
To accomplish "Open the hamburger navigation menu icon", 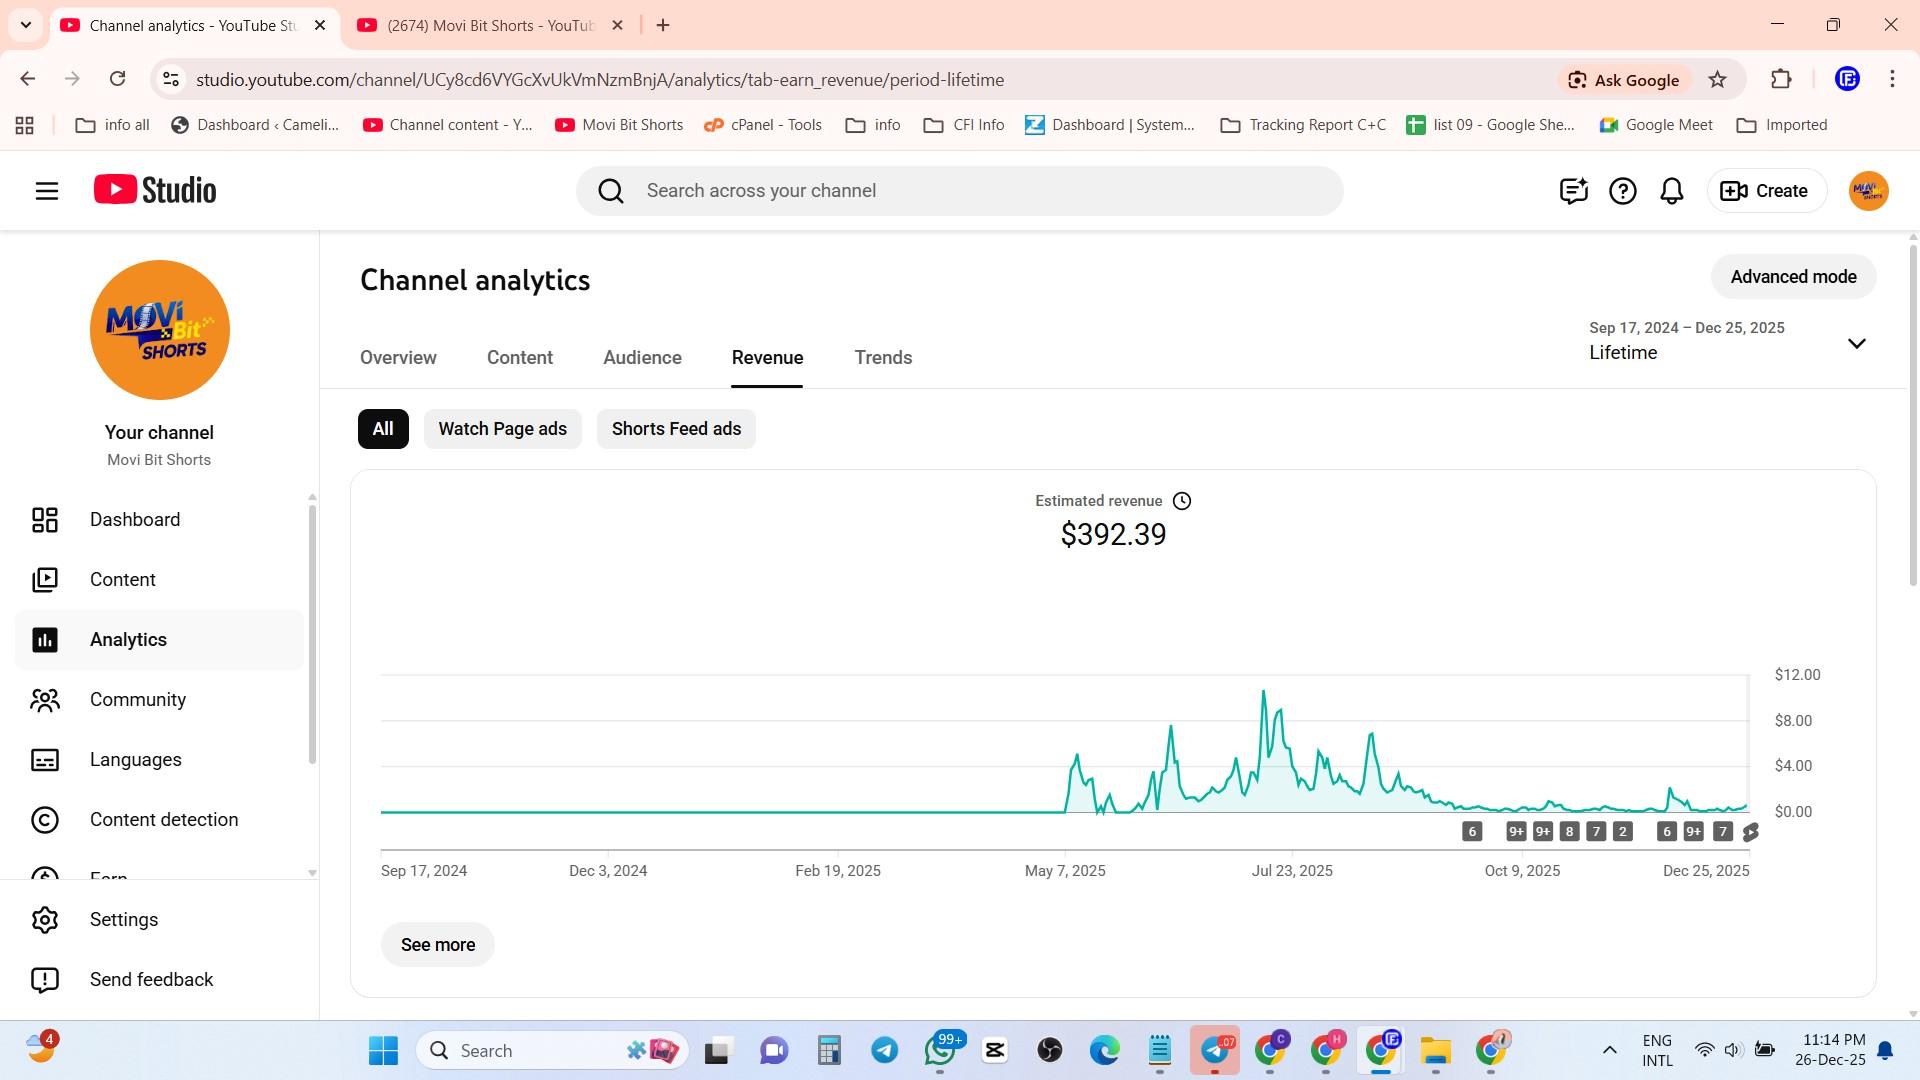I will pyautogui.click(x=47, y=191).
